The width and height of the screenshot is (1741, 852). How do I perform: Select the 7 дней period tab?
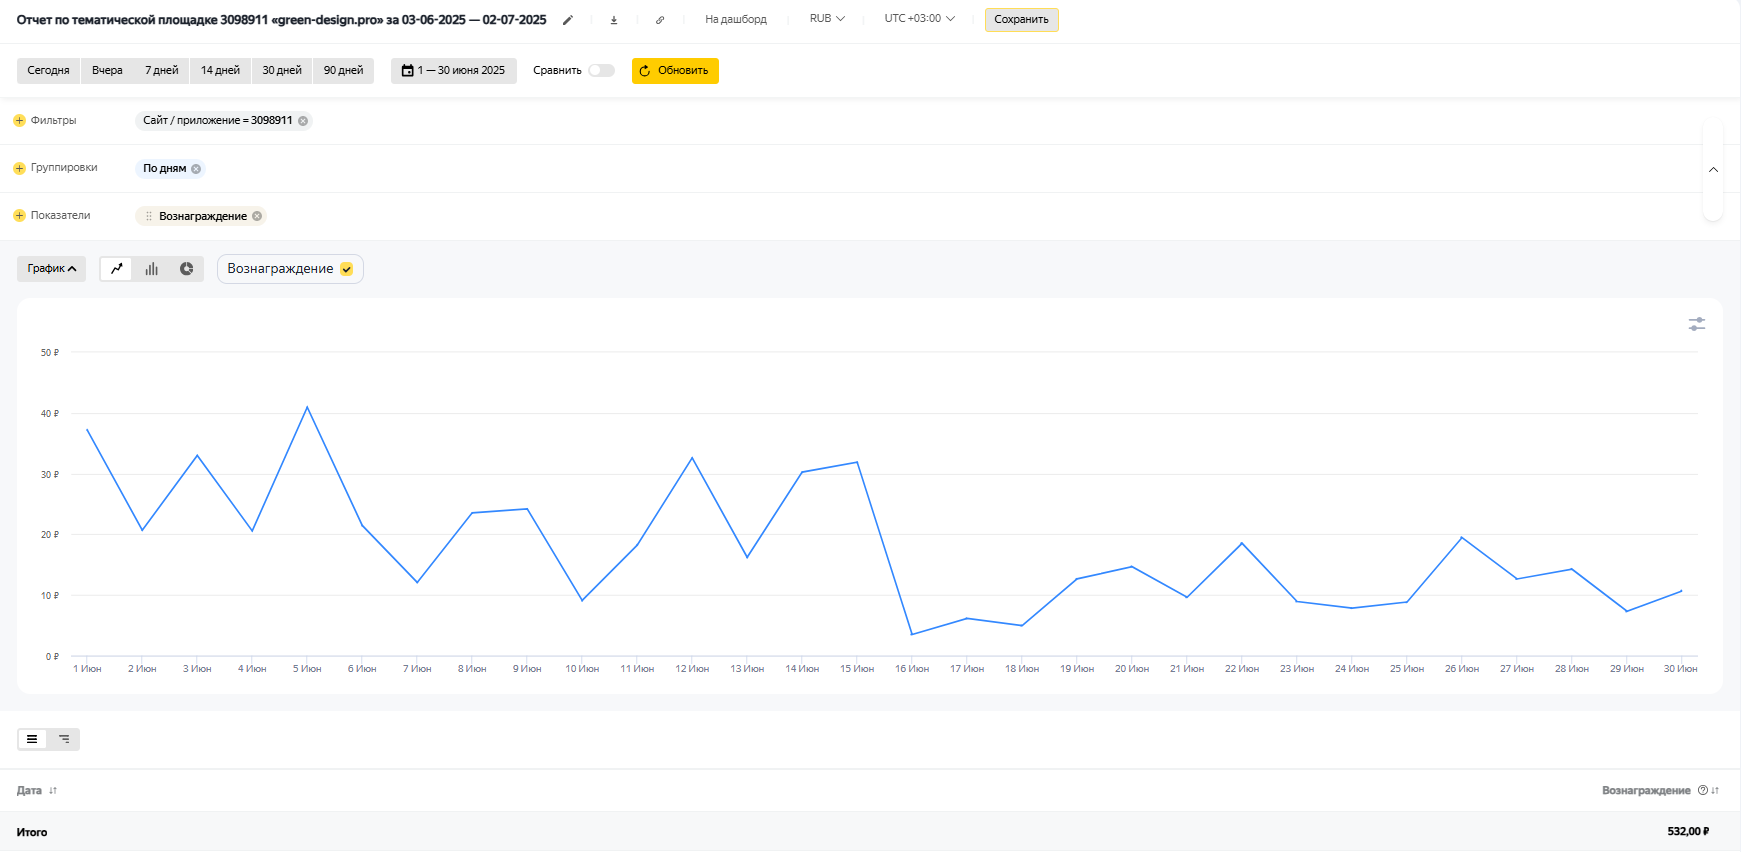161,71
